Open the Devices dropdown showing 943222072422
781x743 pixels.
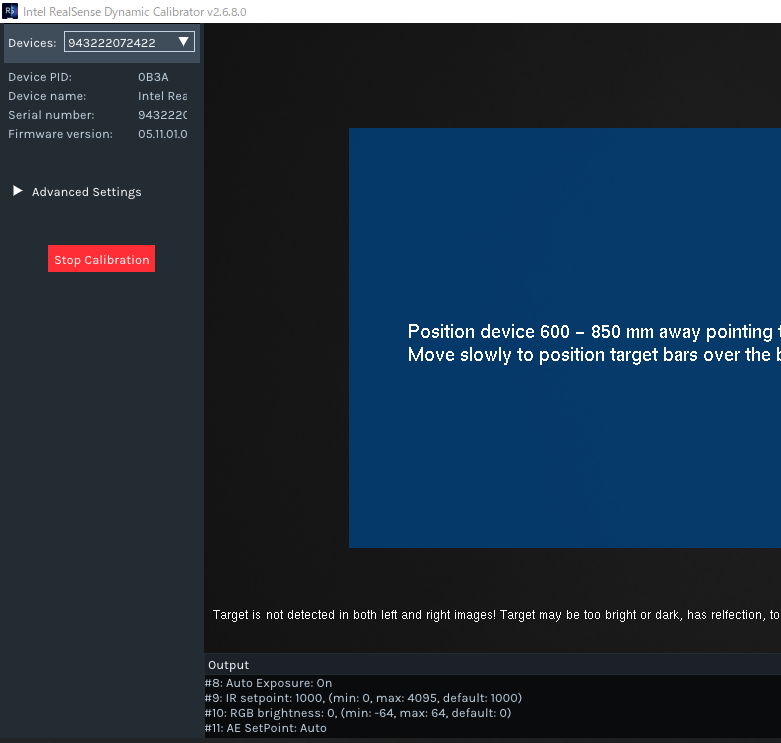129,42
